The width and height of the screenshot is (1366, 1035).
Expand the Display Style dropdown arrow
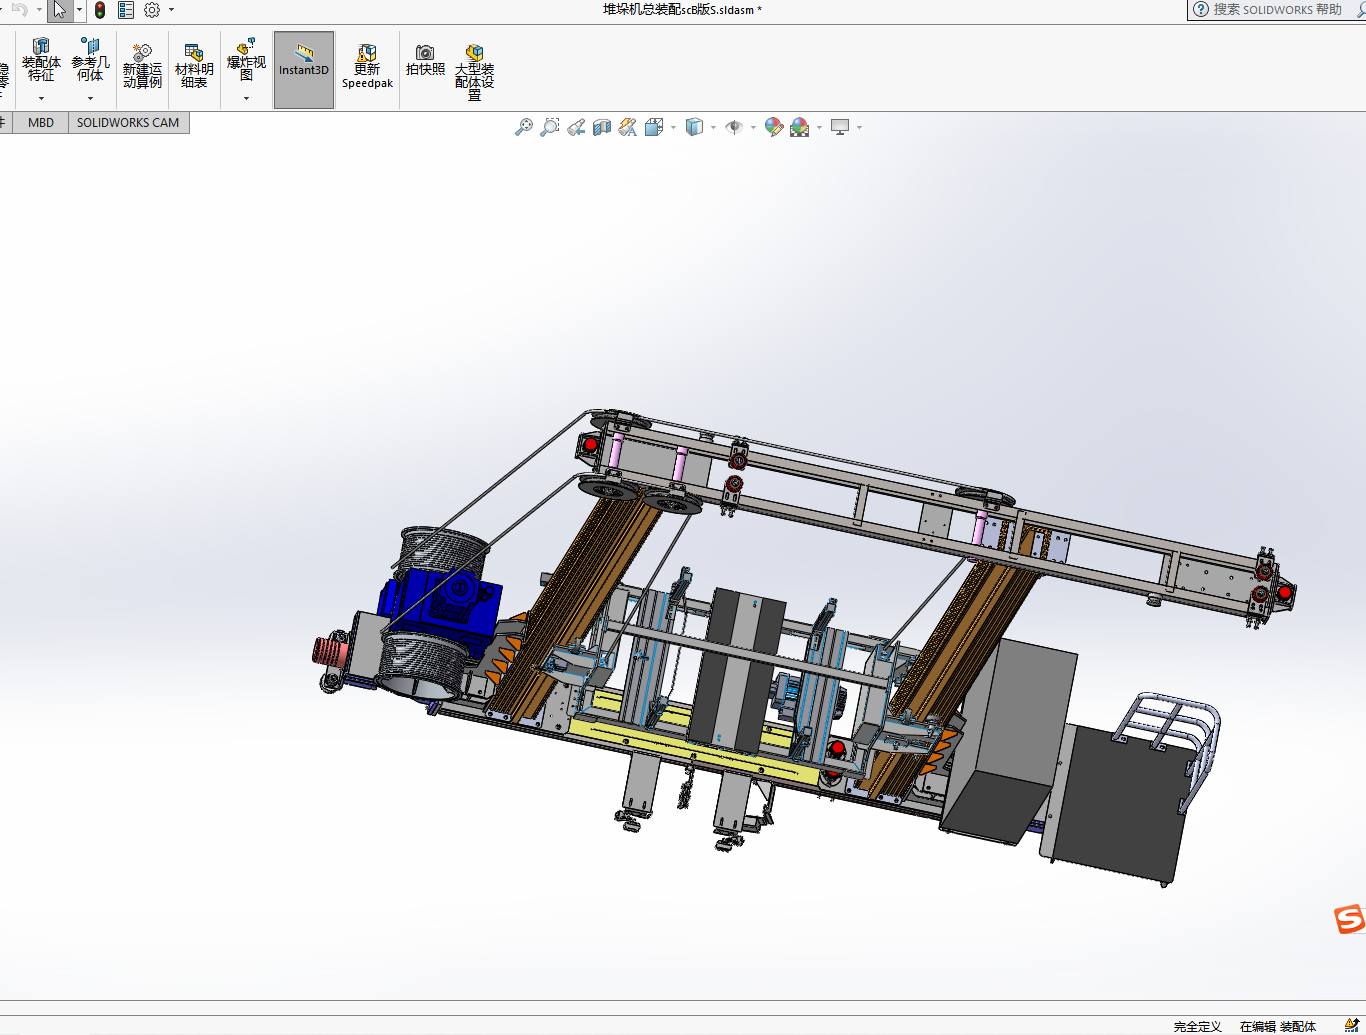713,127
